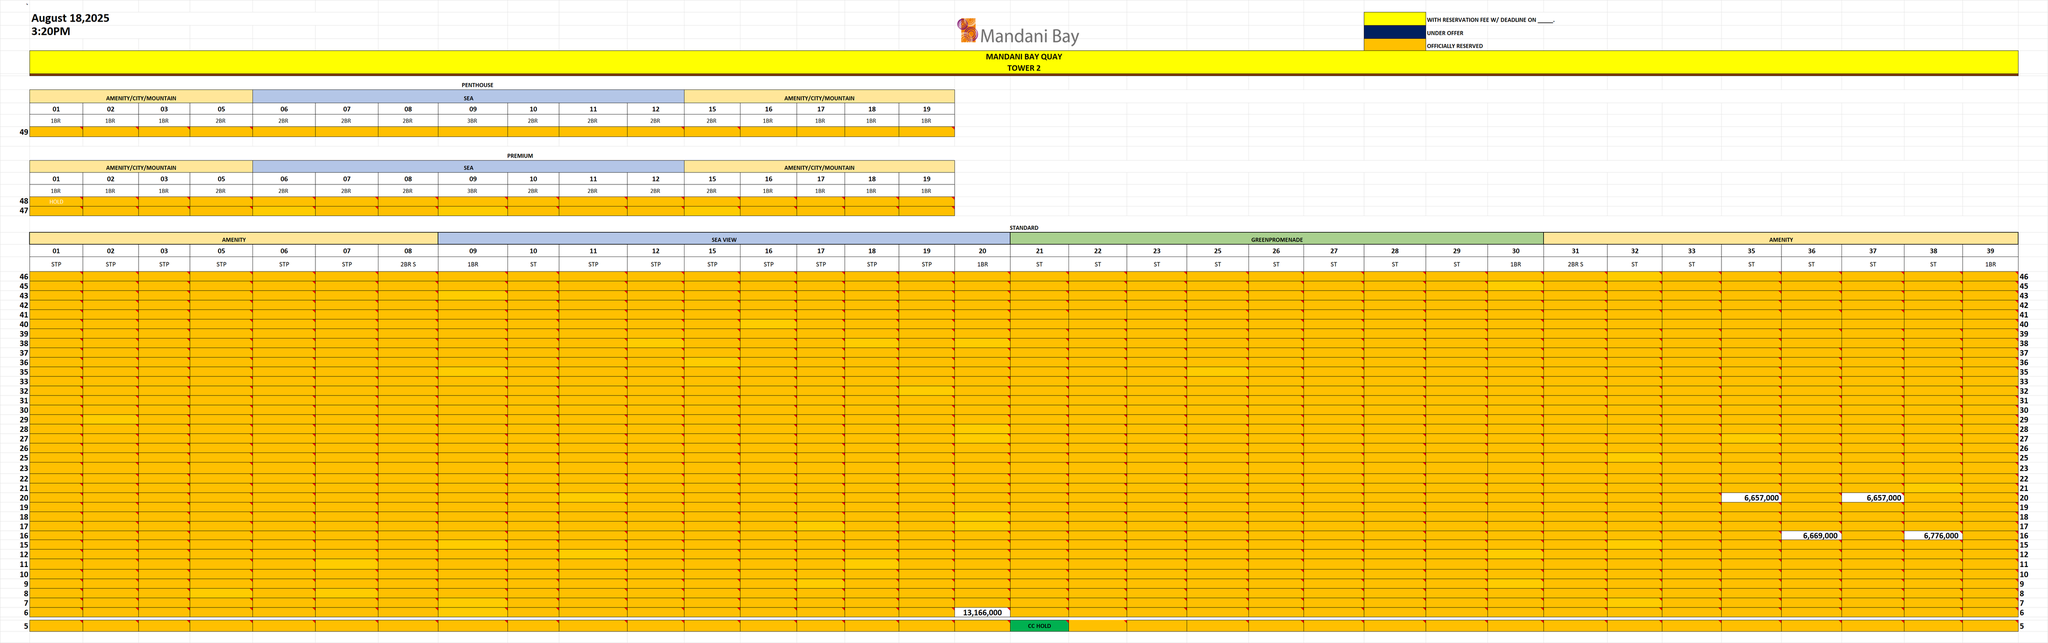Click the Penthouse floor 49 row label
The width and height of the screenshot is (2048, 643).
pos(23,131)
